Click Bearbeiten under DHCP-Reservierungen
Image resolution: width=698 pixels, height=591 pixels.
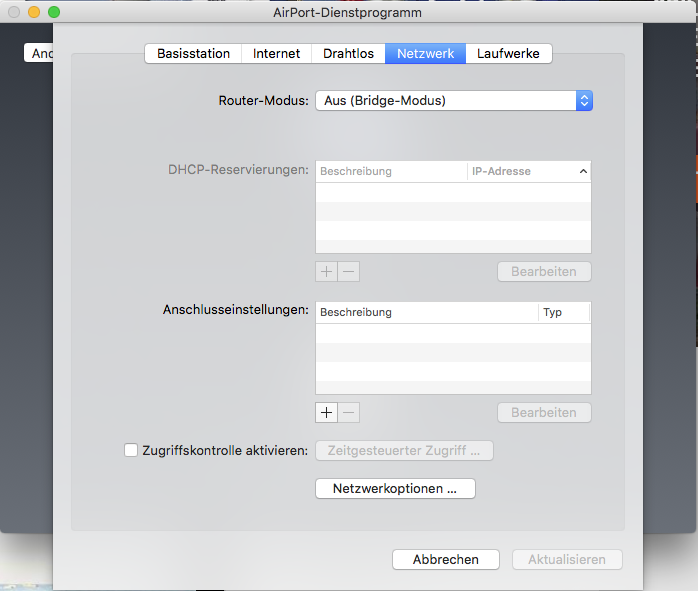pyautogui.click(x=544, y=271)
